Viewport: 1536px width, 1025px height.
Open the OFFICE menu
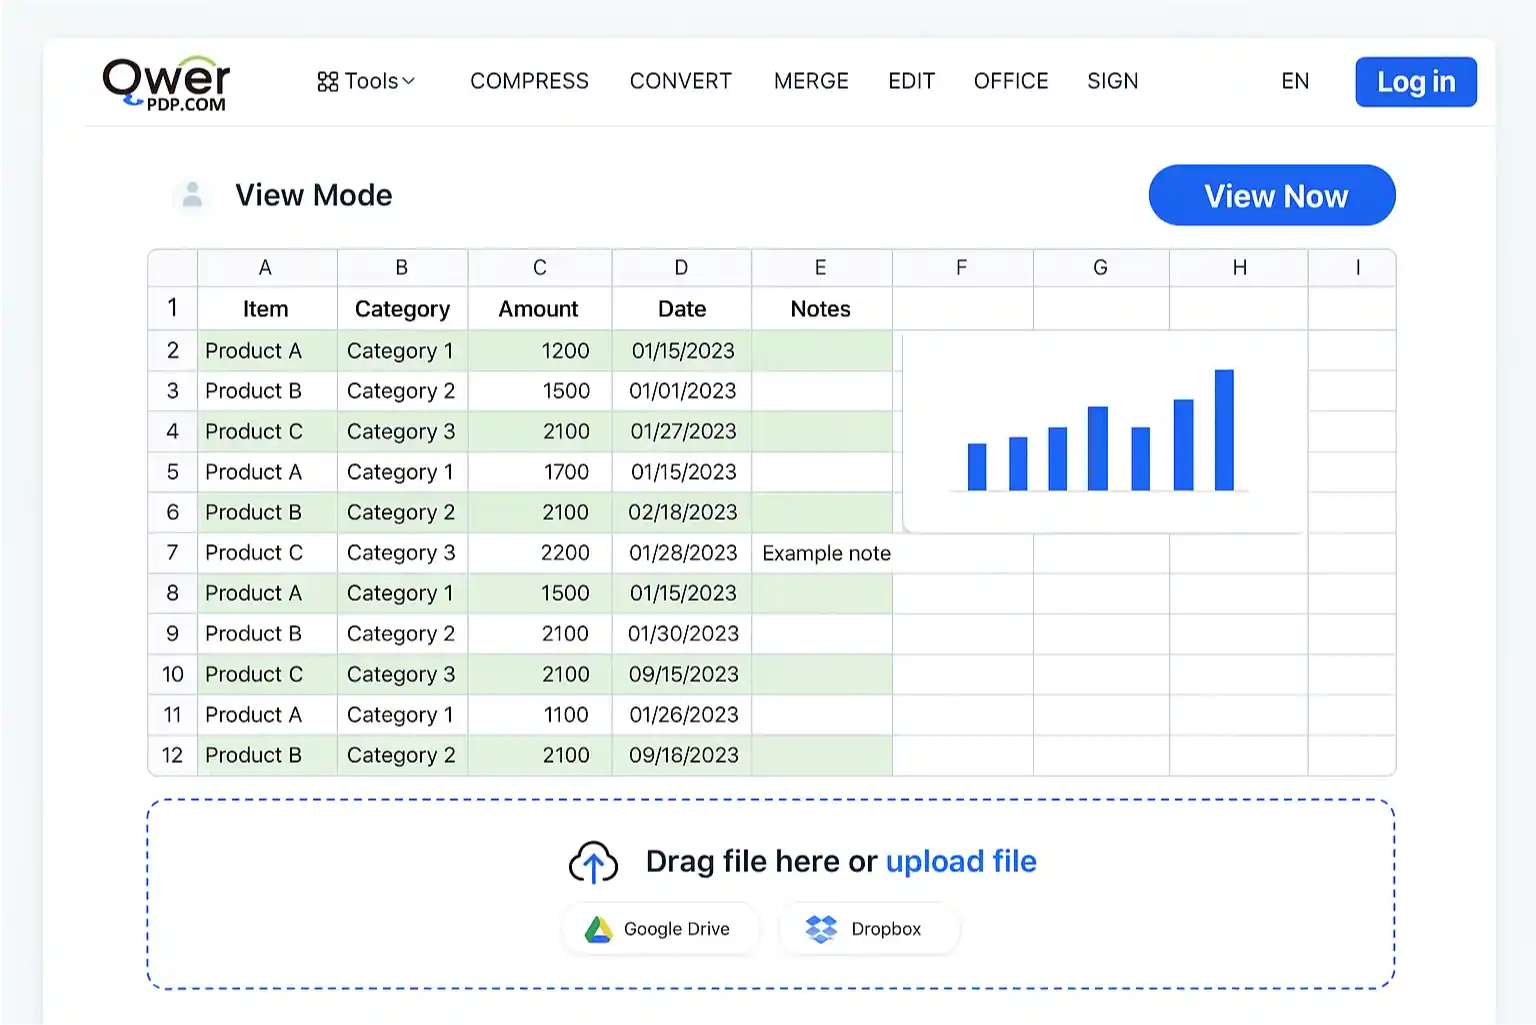point(1011,81)
